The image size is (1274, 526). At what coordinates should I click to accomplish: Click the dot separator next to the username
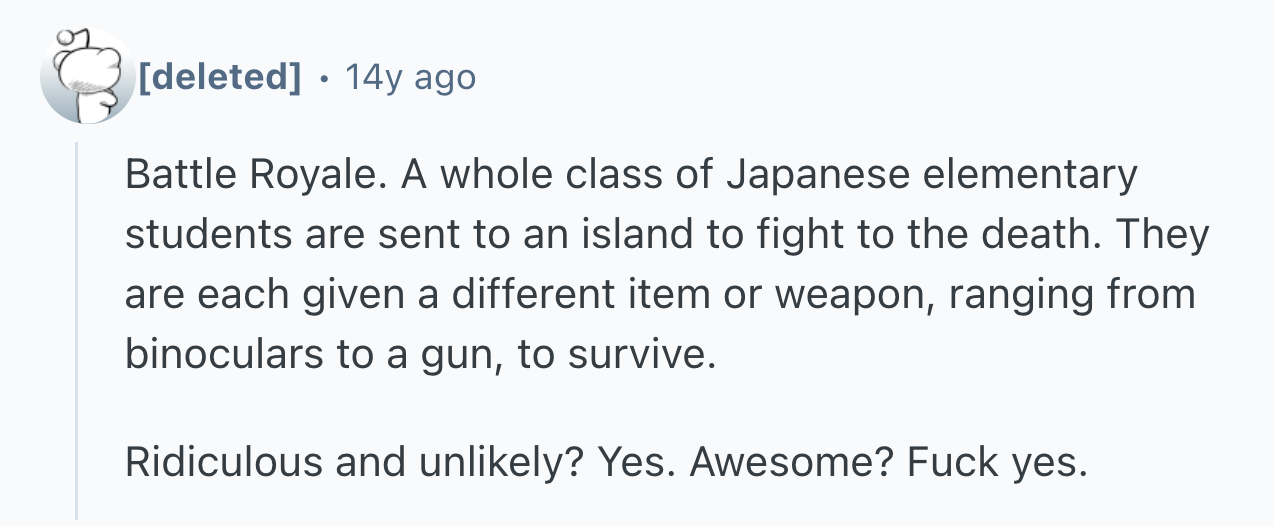[x=320, y=77]
